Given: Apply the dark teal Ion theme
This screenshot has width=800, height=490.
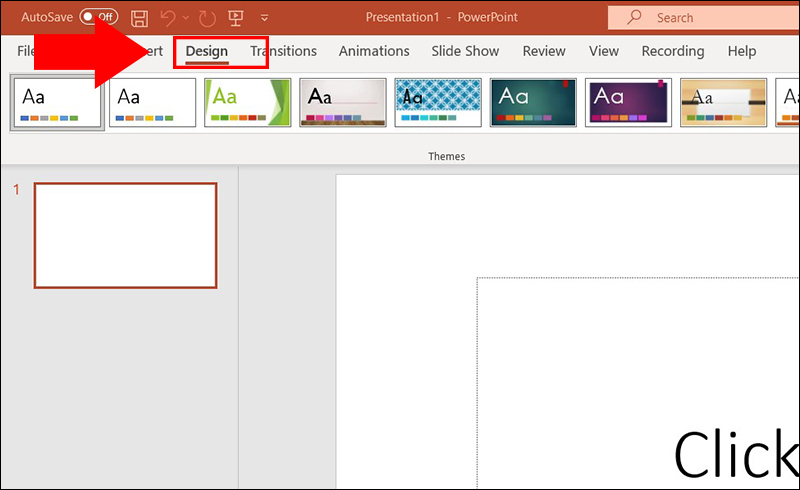Looking at the screenshot, I should coord(532,102).
